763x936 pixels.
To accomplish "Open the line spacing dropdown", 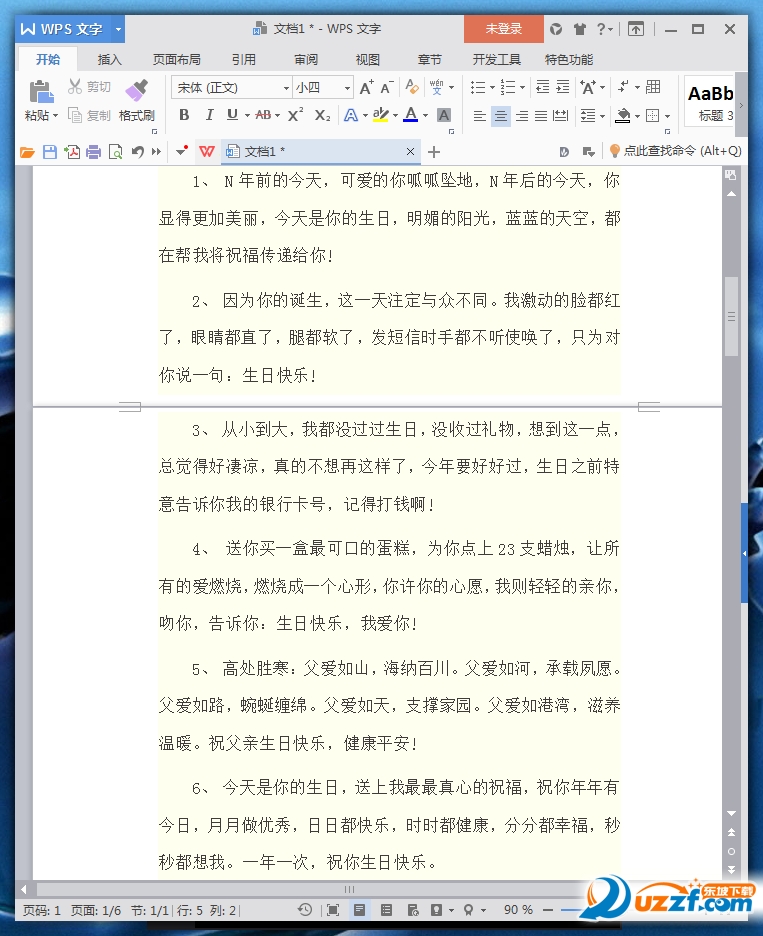I will (x=593, y=115).
